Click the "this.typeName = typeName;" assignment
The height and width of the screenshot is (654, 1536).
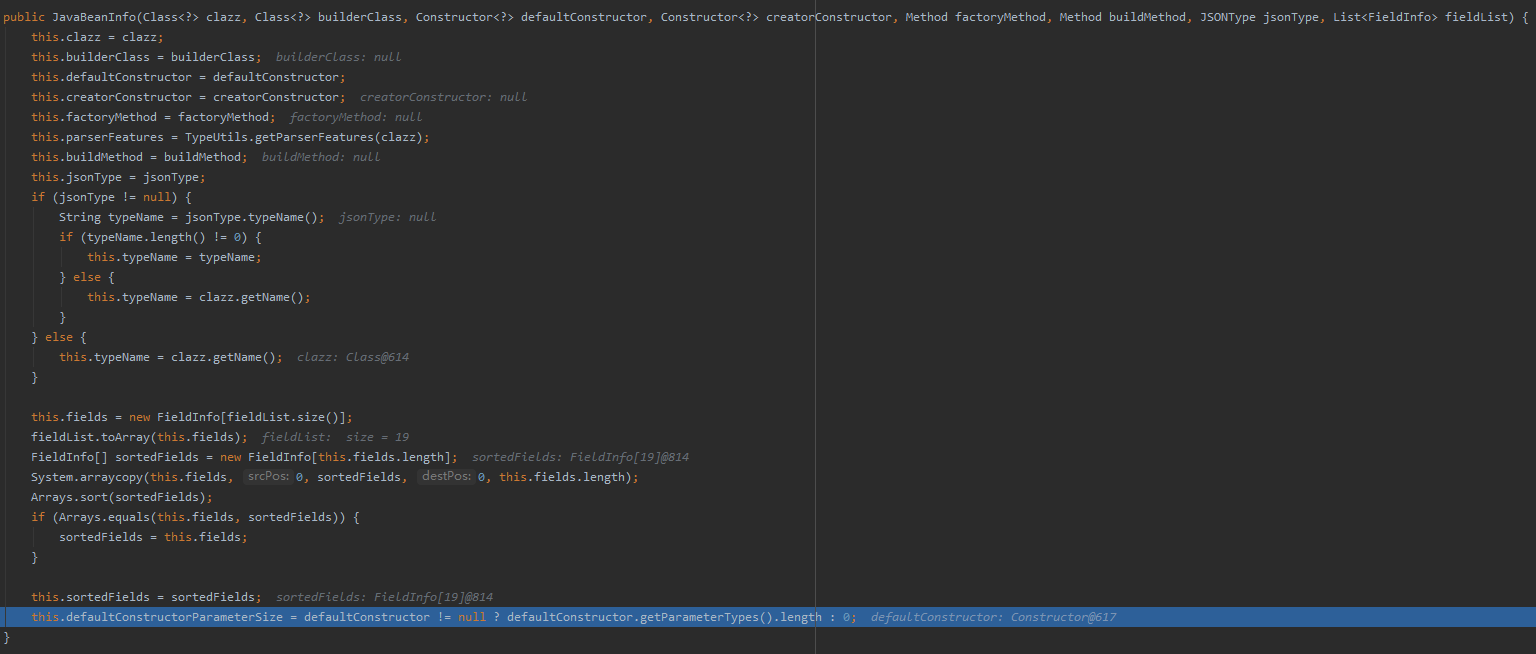coord(174,257)
